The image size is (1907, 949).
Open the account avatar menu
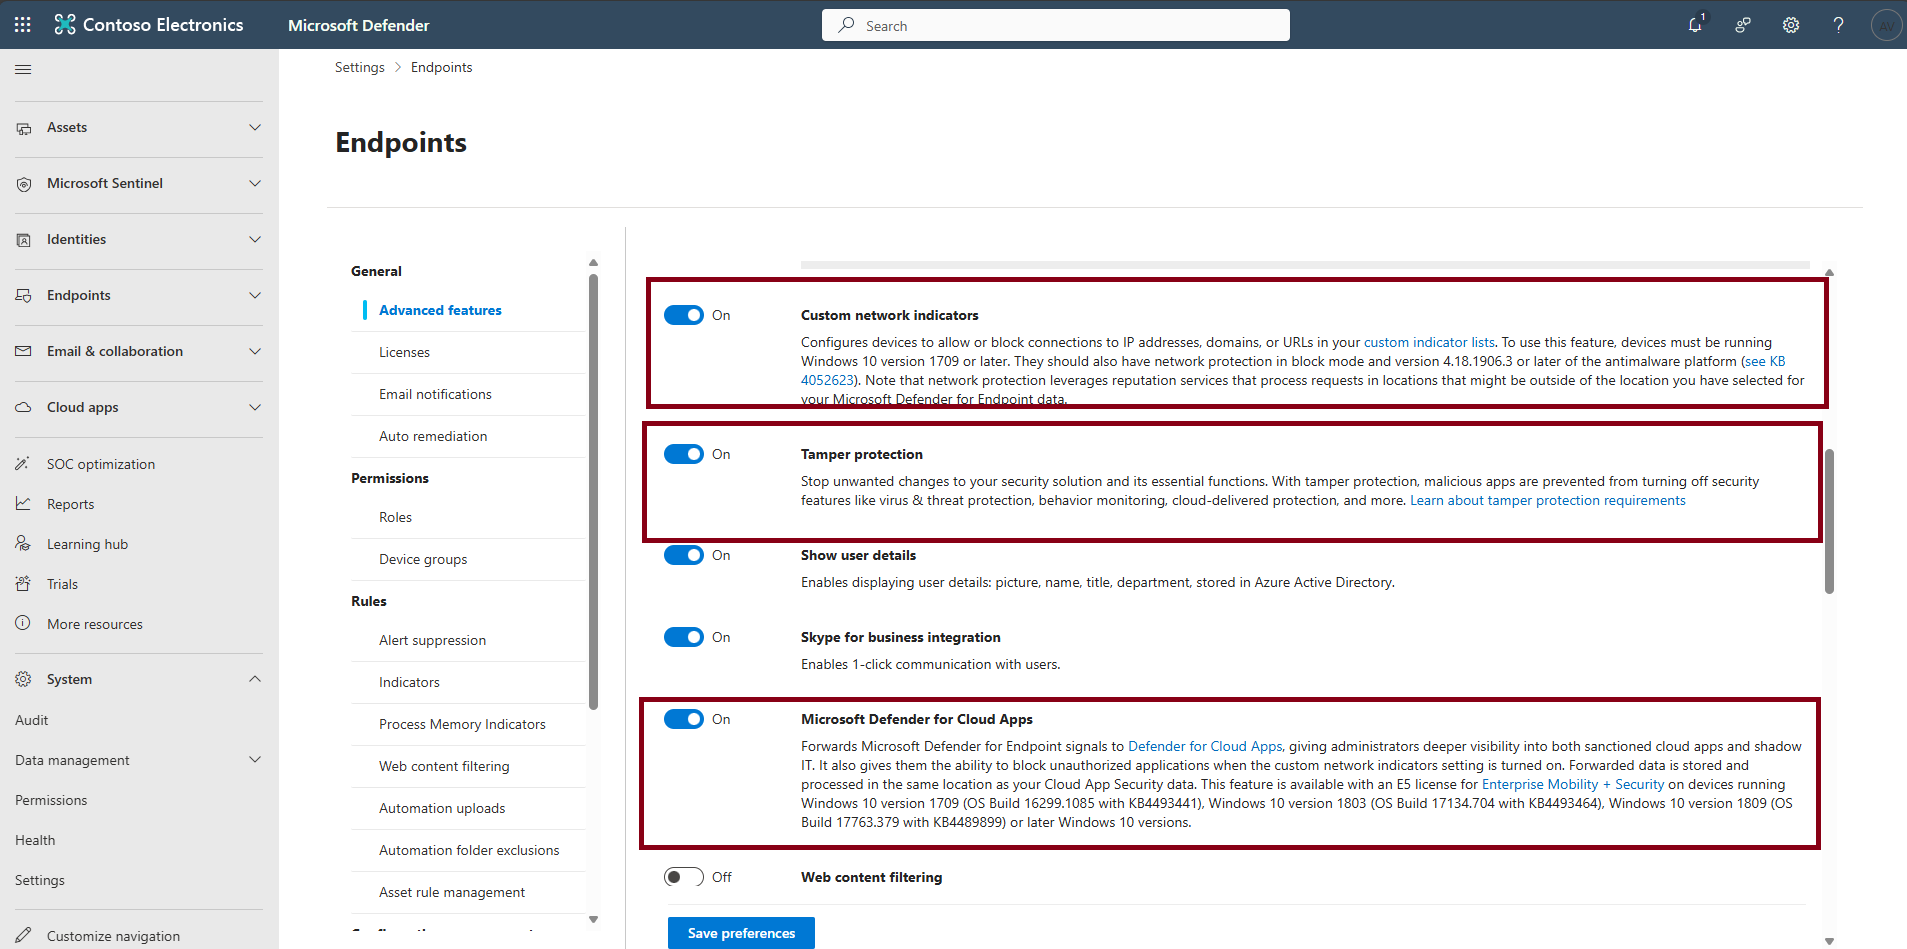(x=1886, y=25)
